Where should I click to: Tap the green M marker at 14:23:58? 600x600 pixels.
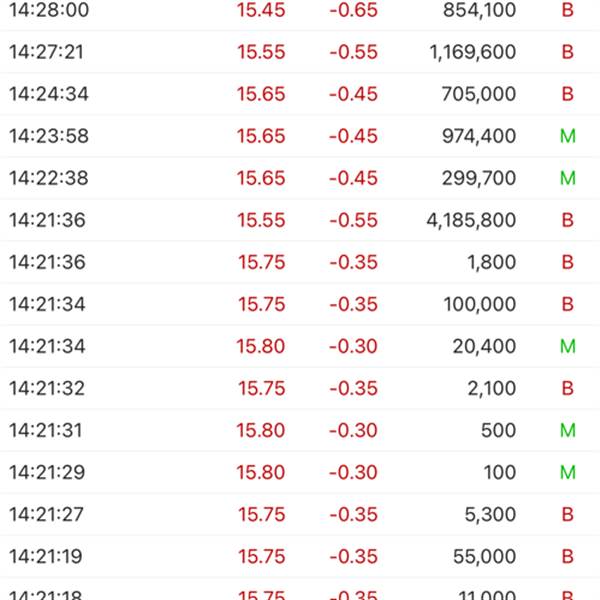(567, 136)
